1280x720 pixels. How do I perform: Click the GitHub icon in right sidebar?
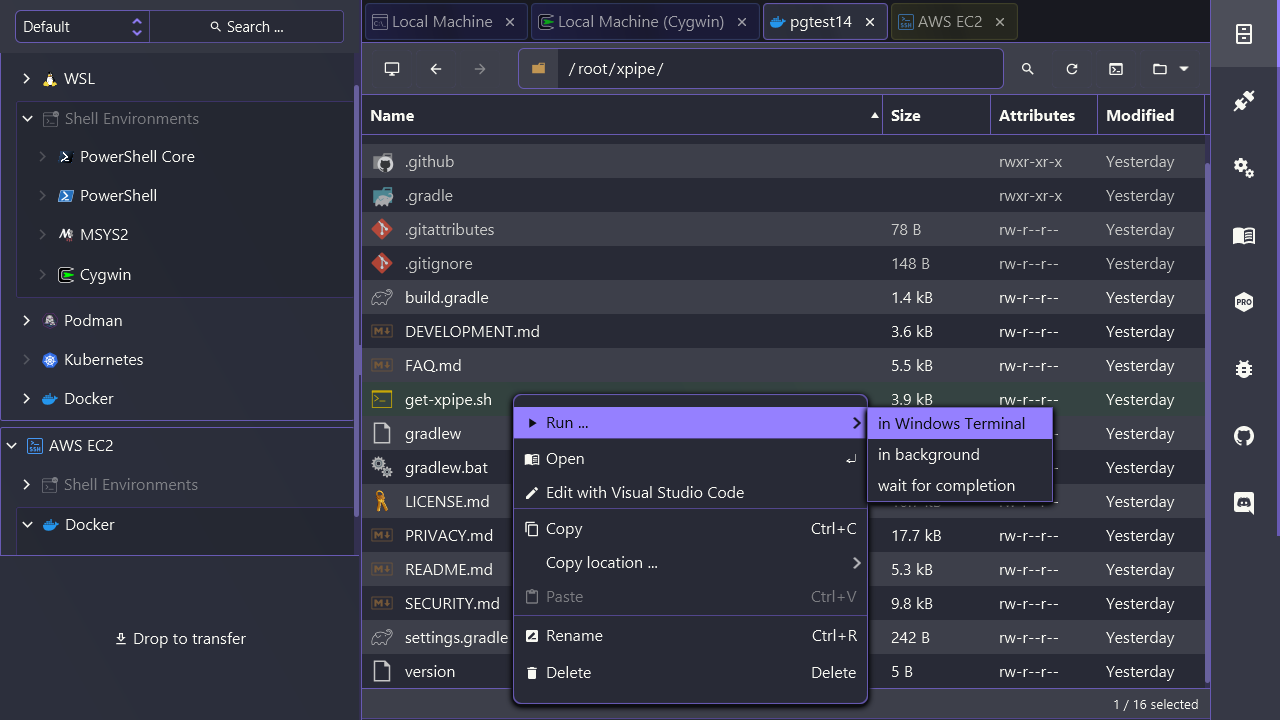(x=1244, y=436)
